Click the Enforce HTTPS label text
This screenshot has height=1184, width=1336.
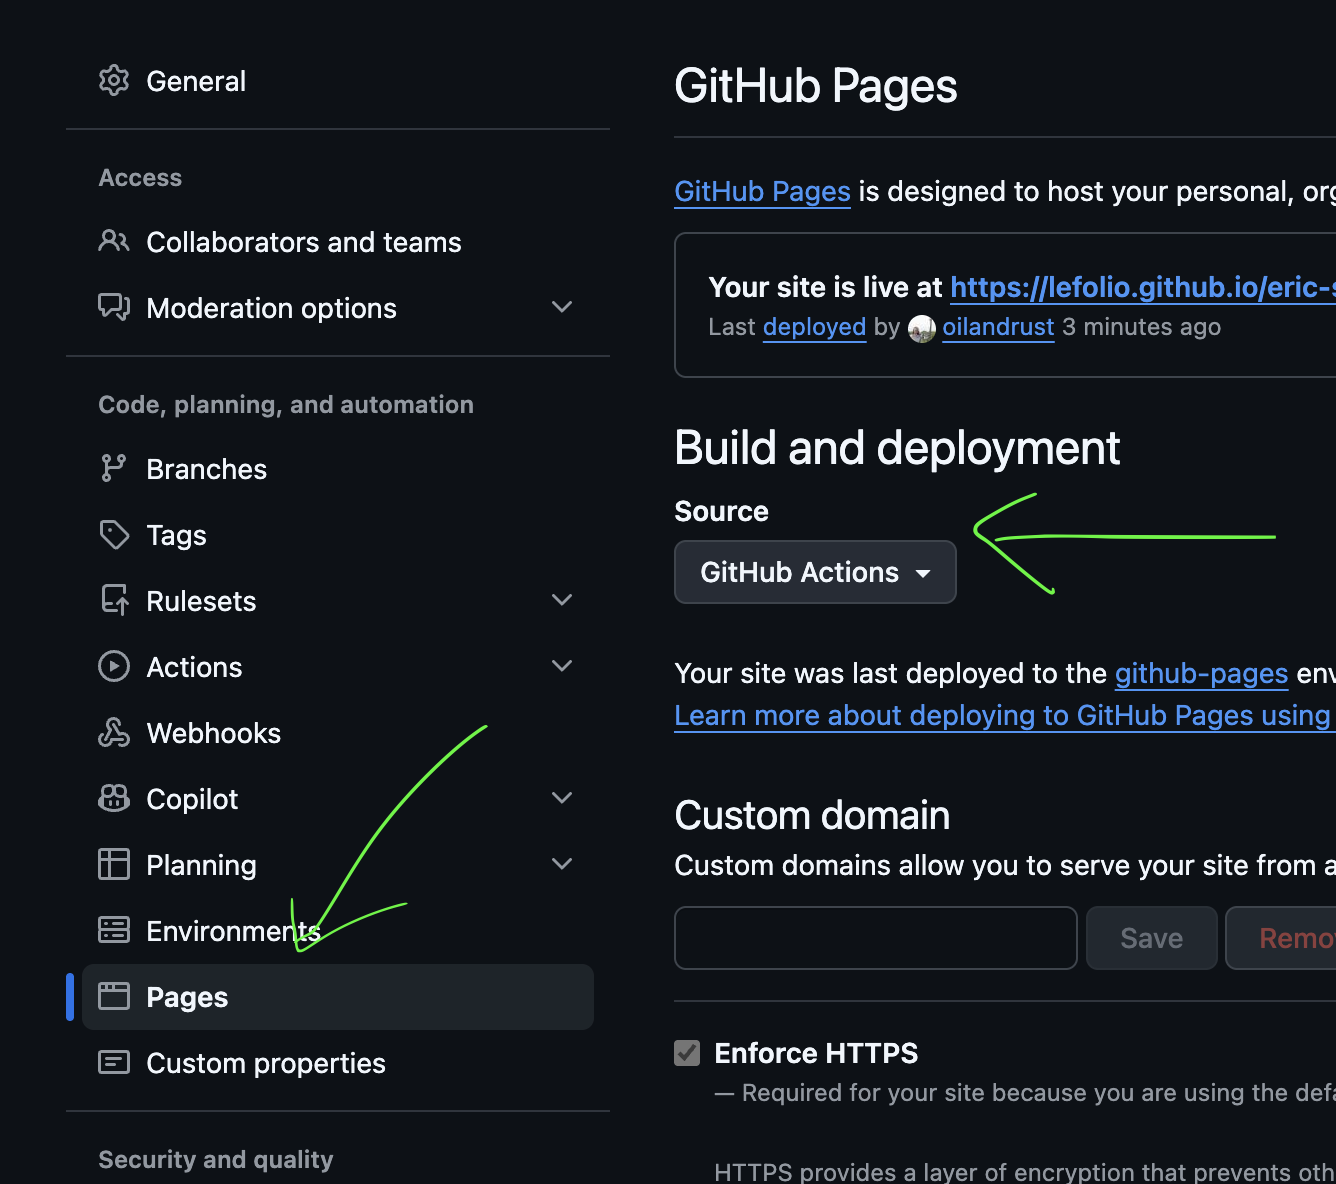click(816, 1053)
